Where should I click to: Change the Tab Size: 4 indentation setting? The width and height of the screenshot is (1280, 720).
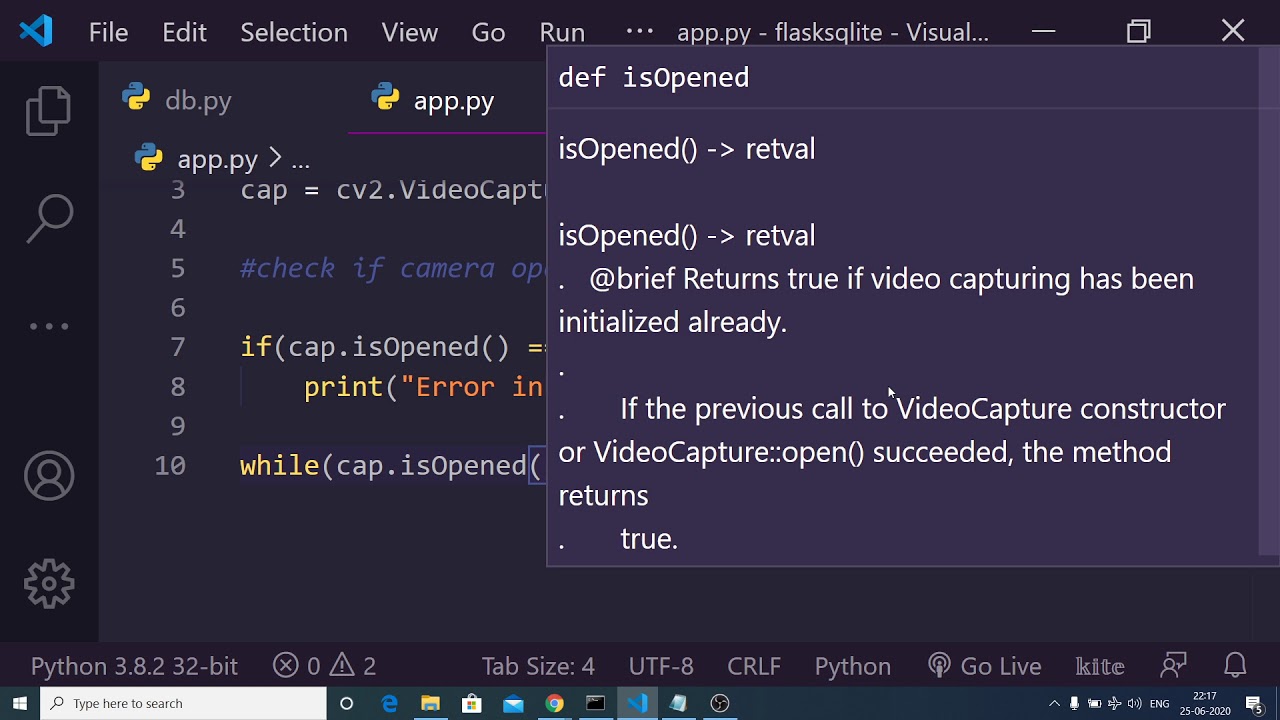[538, 666]
